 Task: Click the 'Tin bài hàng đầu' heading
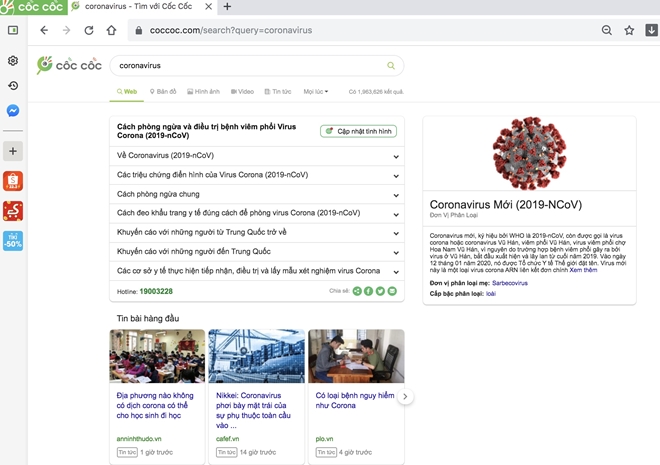[148, 319]
